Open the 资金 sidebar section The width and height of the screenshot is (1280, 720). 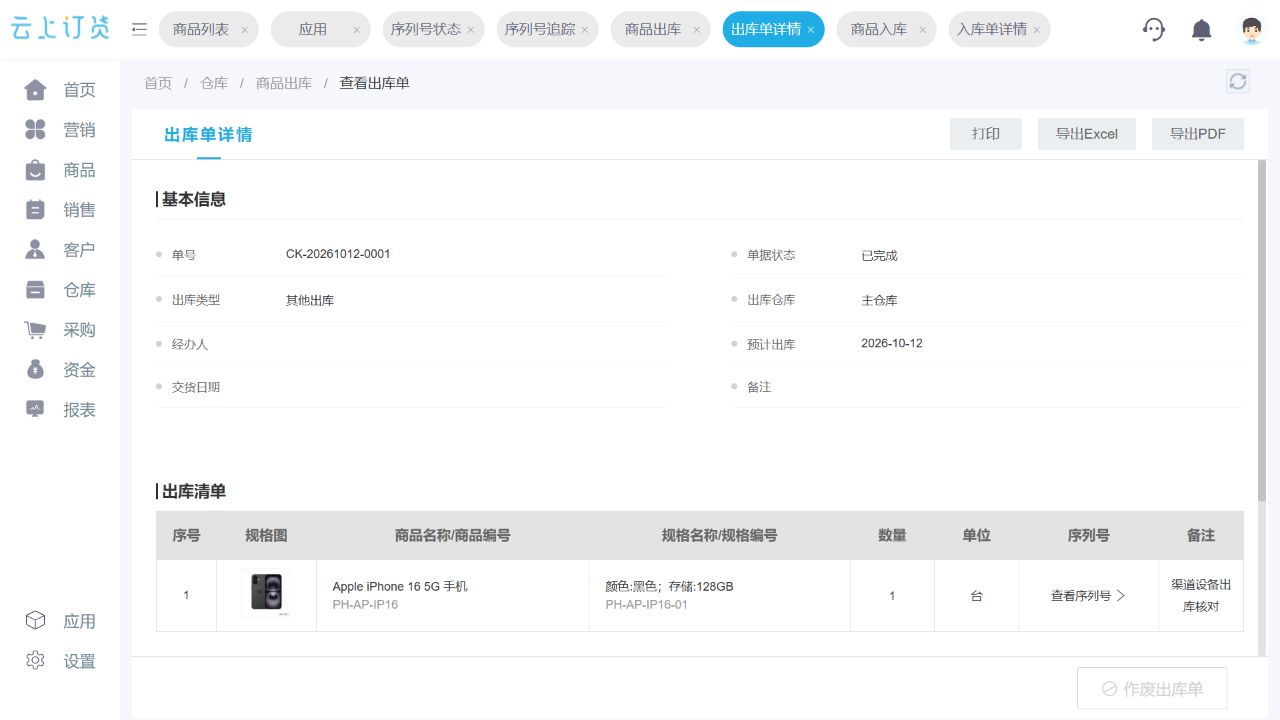60,370
